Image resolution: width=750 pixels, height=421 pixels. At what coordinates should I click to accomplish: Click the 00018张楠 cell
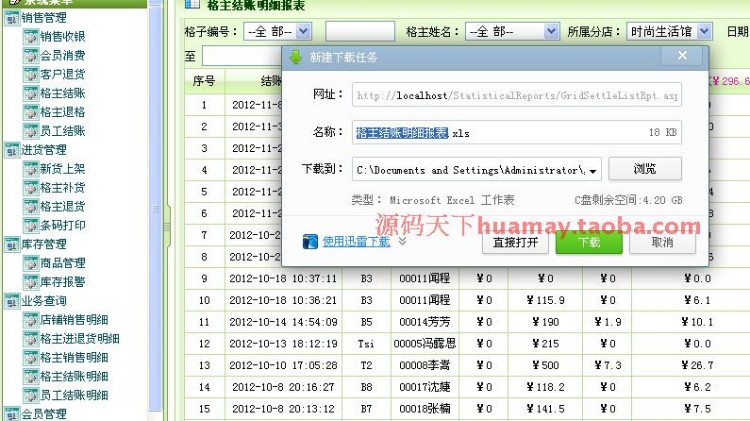[x=425, y=409]
